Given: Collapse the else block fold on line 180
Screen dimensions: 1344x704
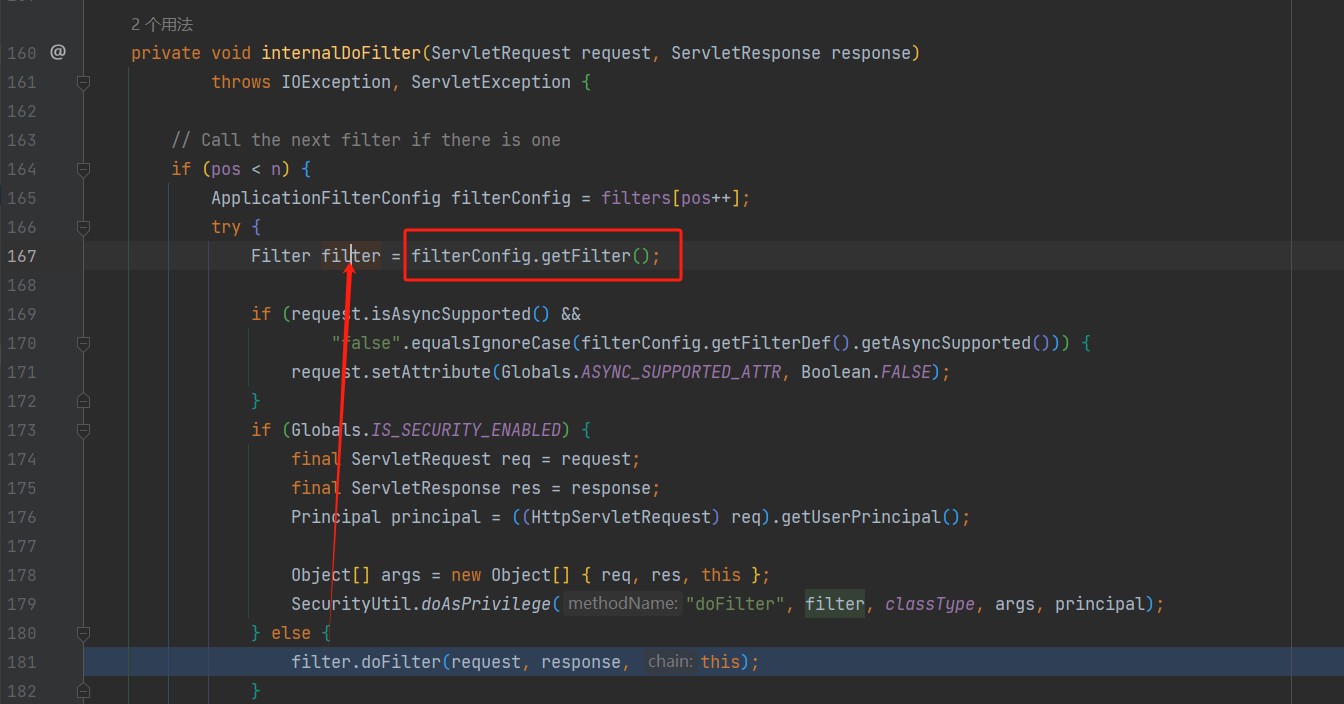Looking at the screenshot, I should 84,633.
